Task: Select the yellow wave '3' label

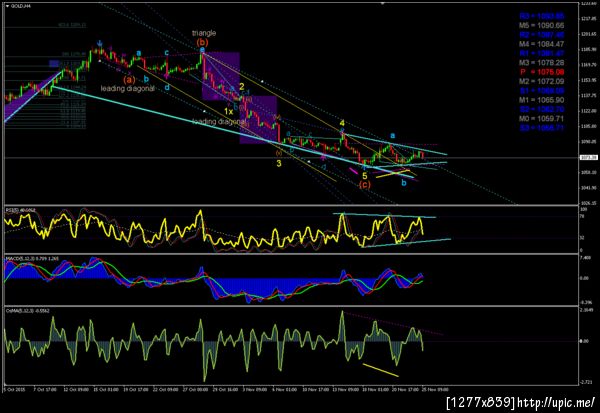Action: coord(279,163)
